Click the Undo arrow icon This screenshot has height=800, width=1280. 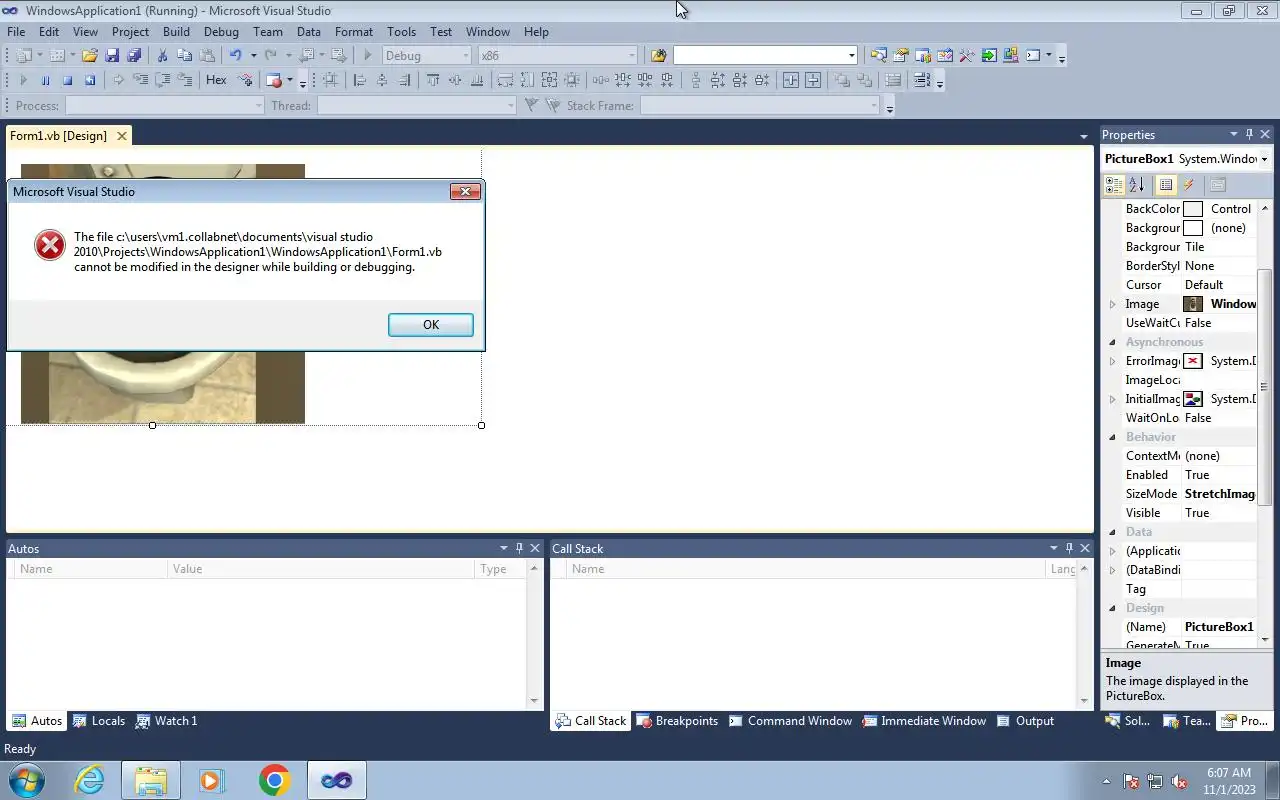pos(235,55)
